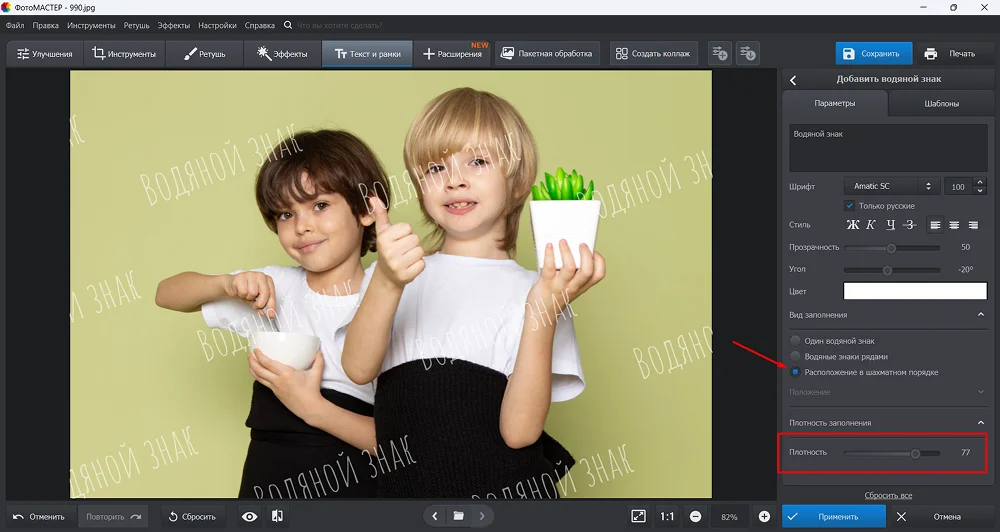Select Водяные знаки рядами radio option

(795, 356)
